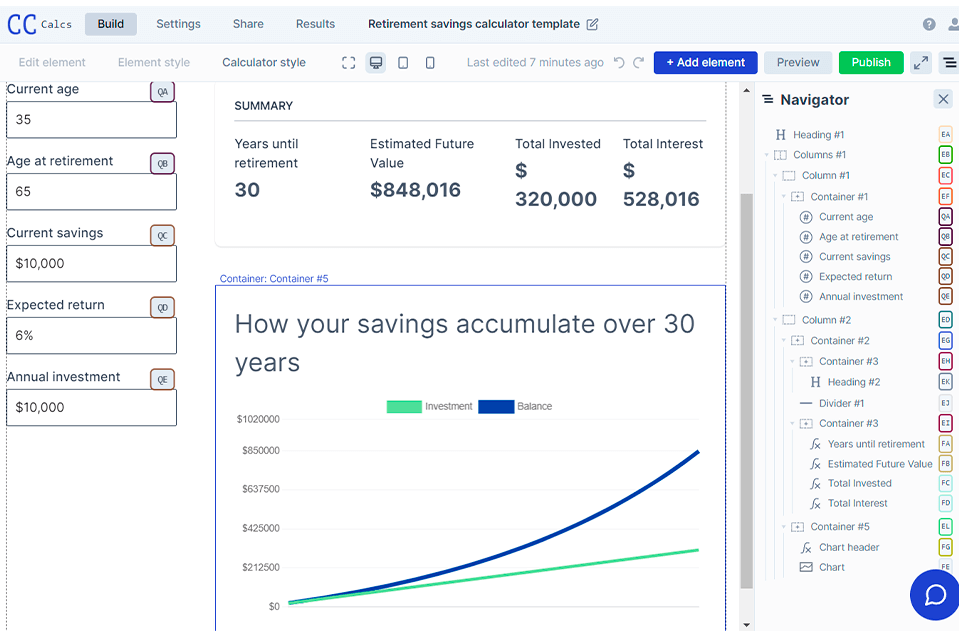Collapse Column #1 tree node
The image size is (960, 640).
775,176
